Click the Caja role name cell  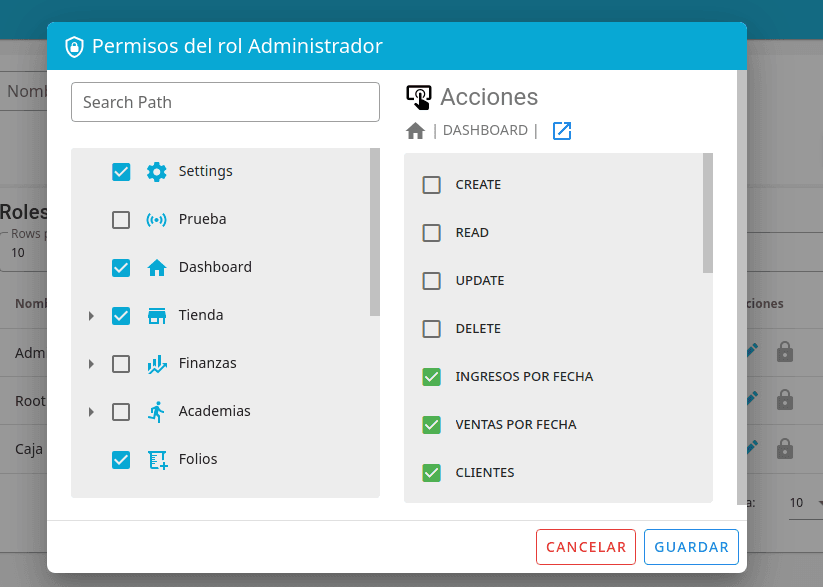point(29,449)
